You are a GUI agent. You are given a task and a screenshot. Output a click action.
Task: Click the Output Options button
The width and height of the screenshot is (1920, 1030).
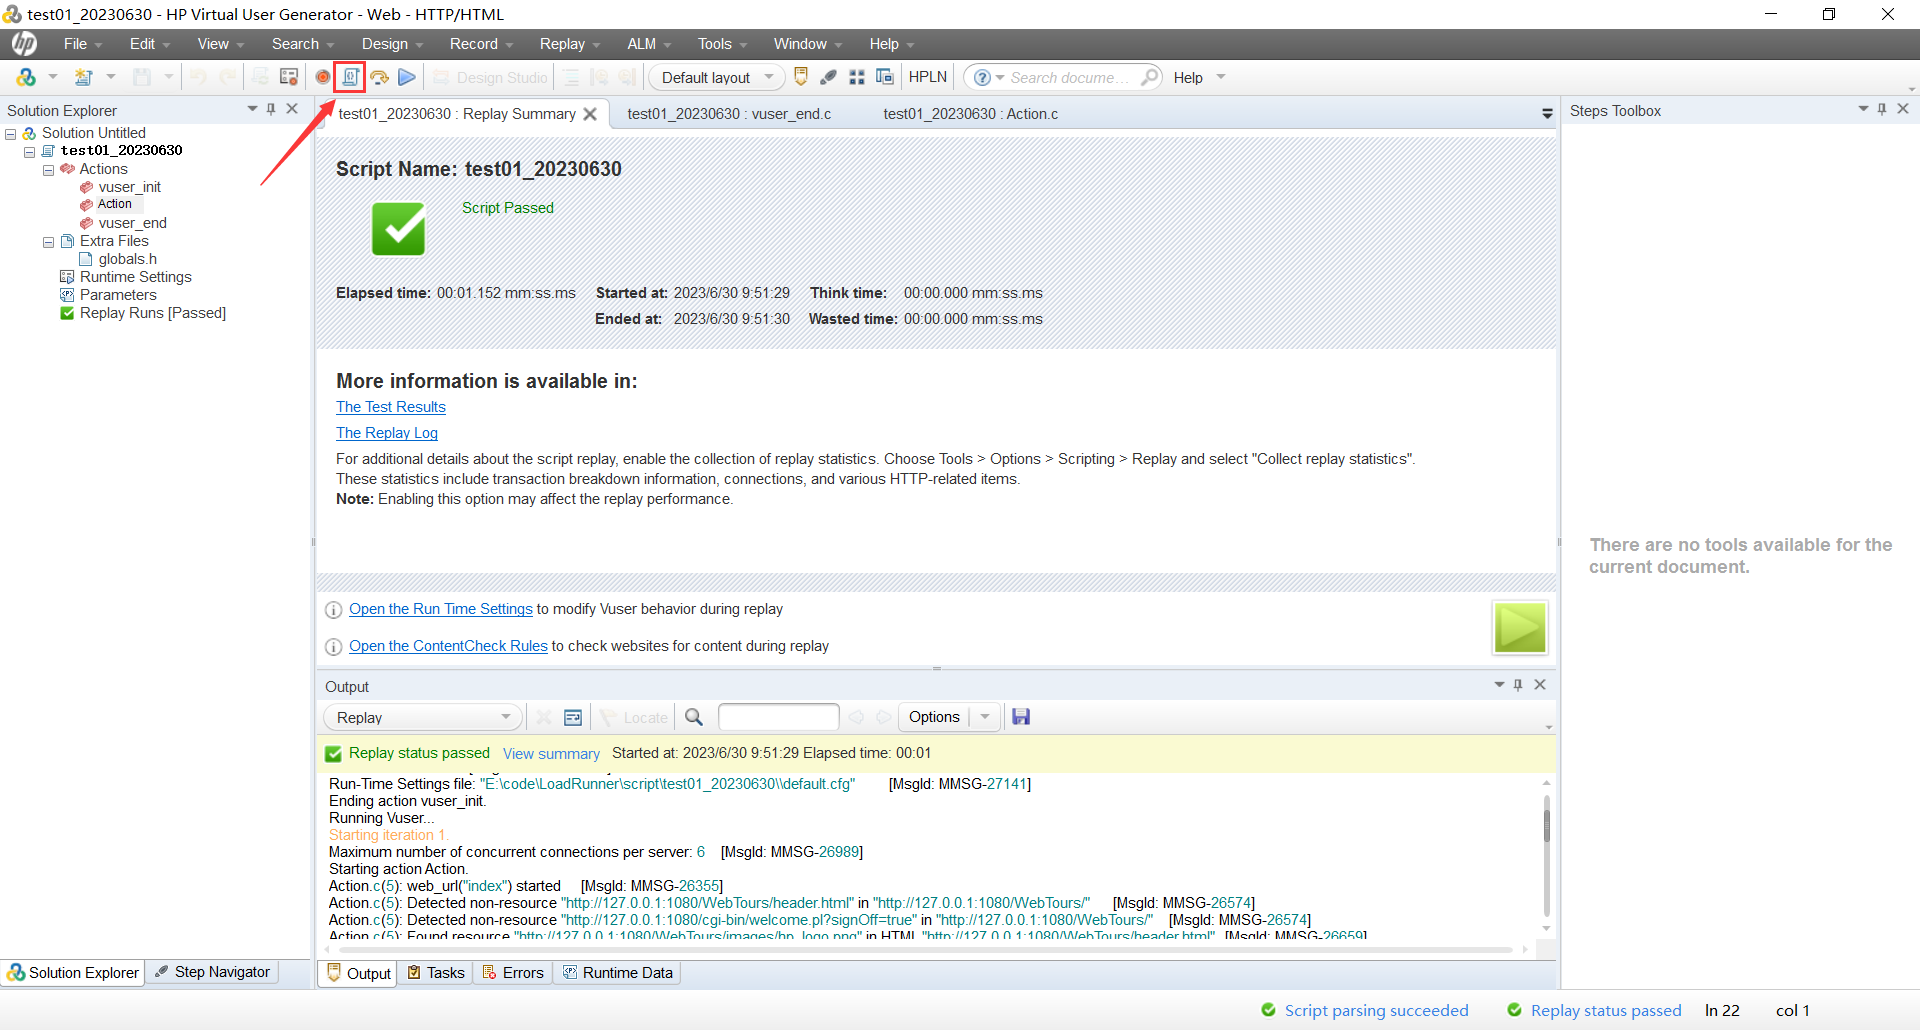pyautogui.click(x=934, y=717)
